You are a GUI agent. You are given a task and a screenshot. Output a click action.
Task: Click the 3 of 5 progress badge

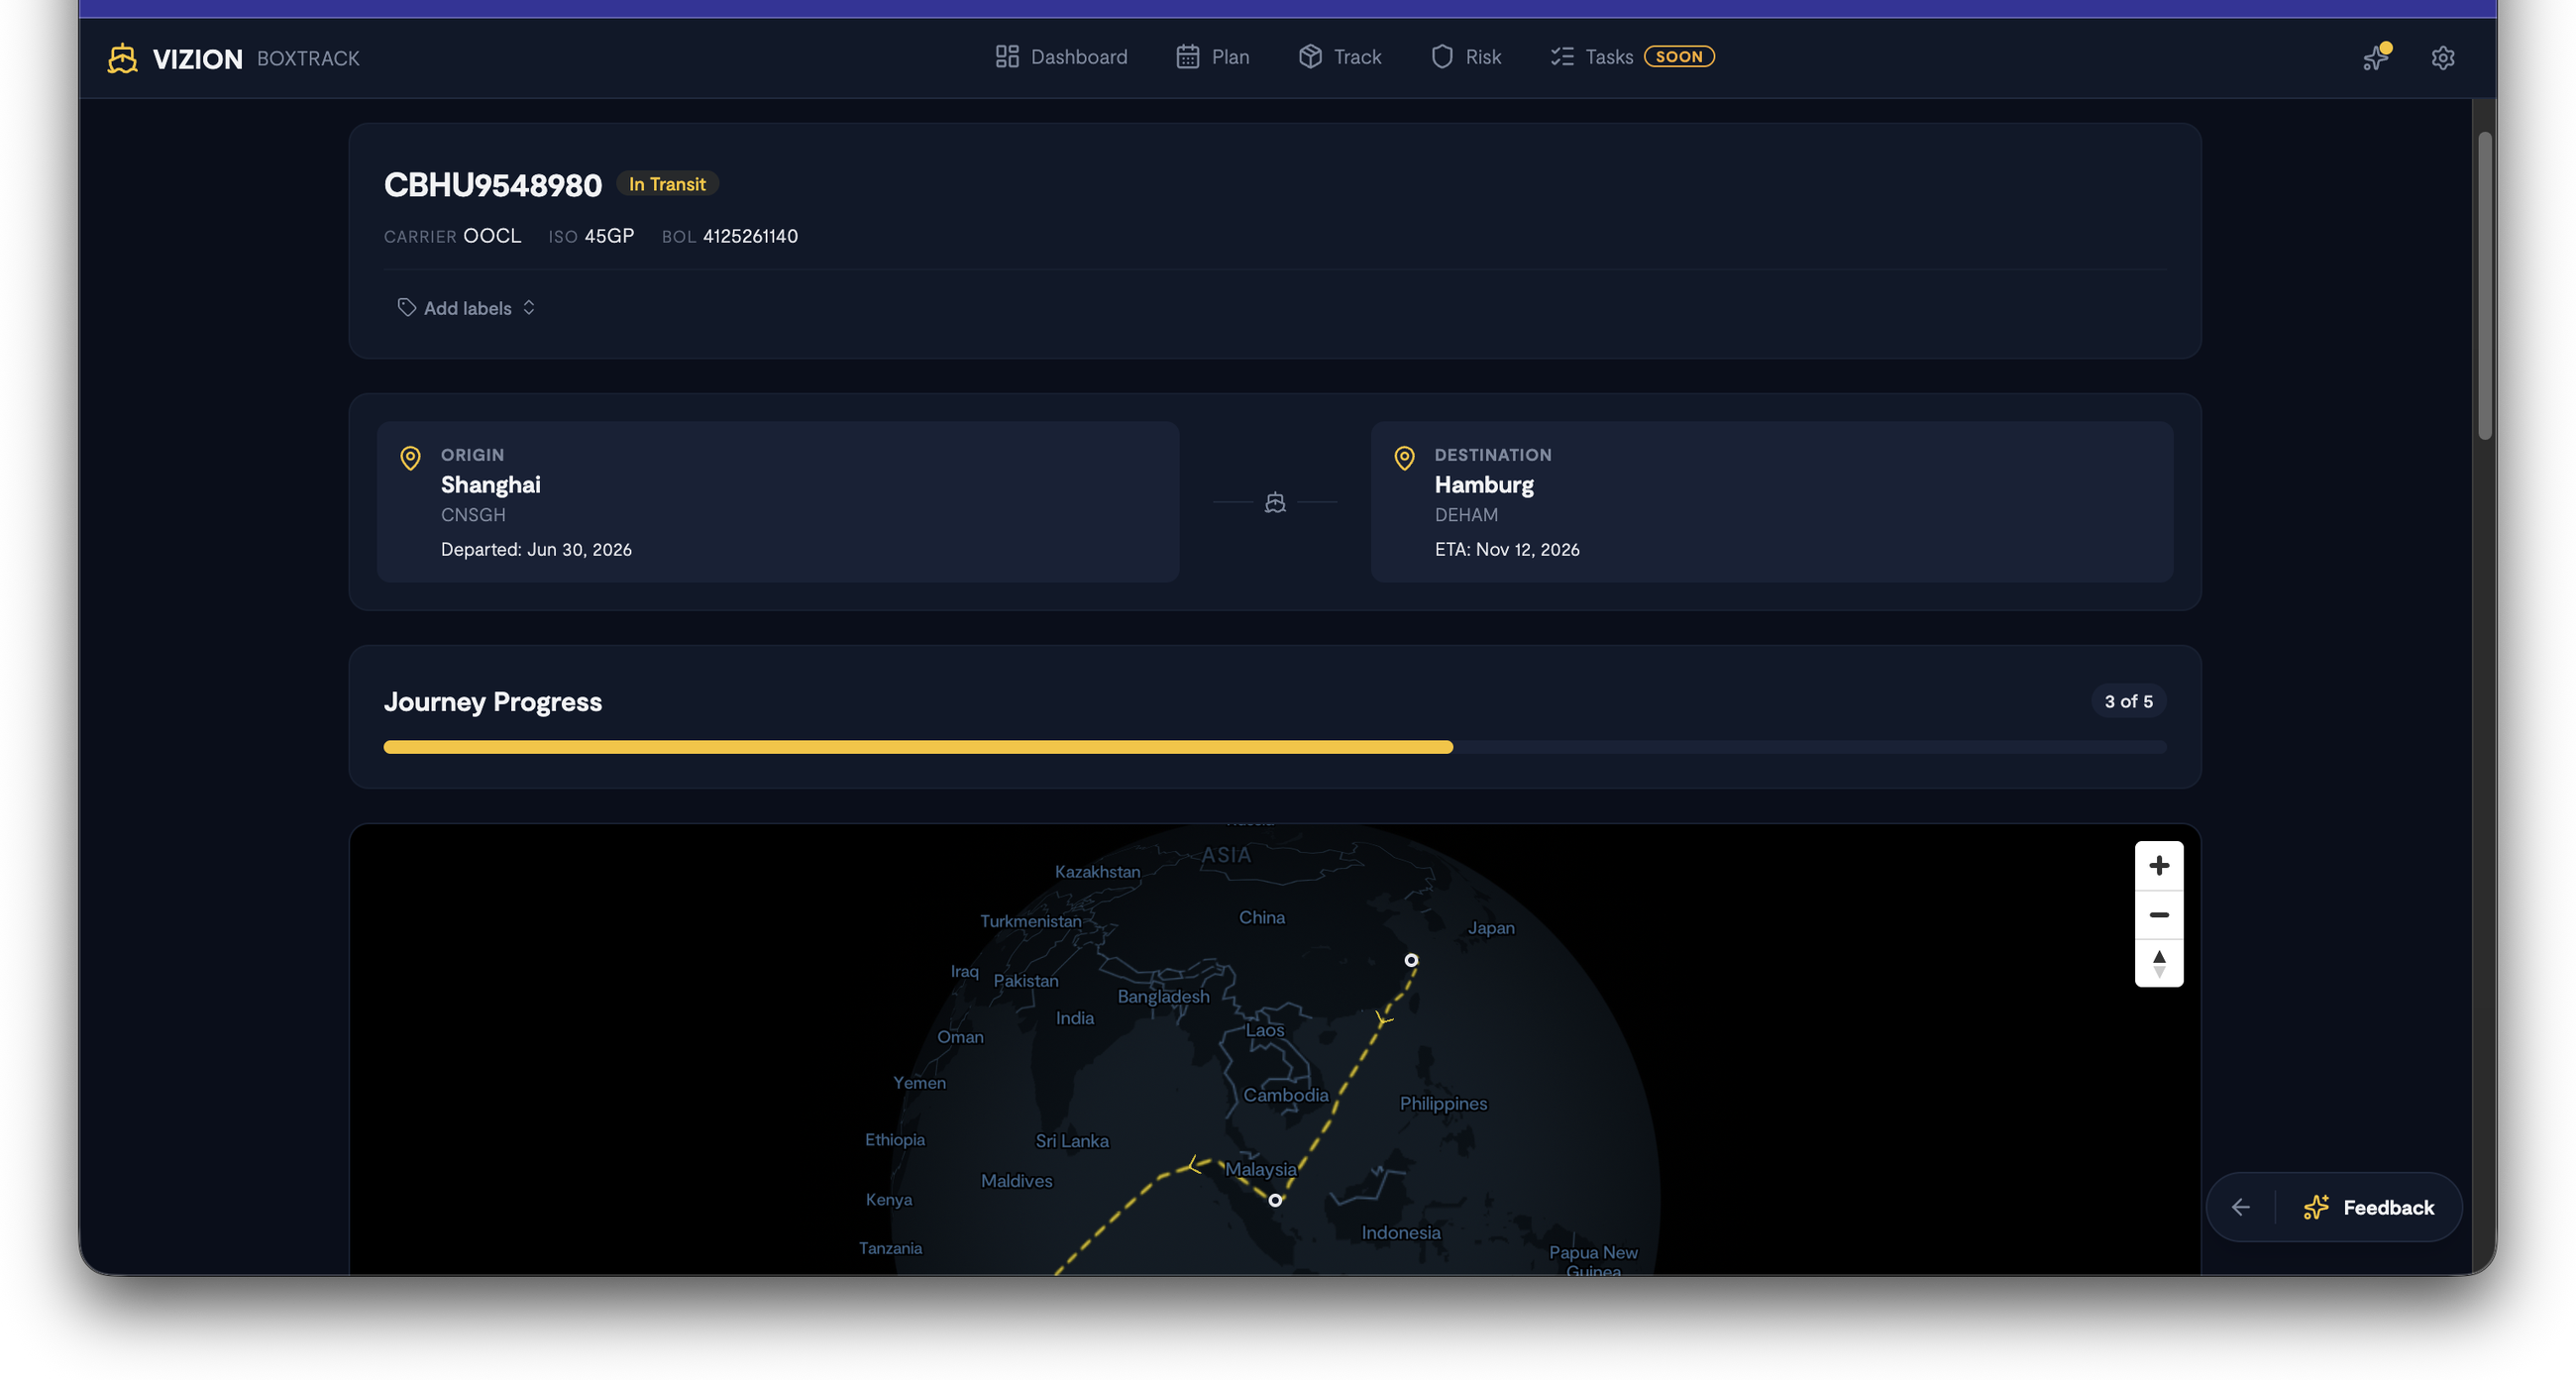[x=2128, y=701]
